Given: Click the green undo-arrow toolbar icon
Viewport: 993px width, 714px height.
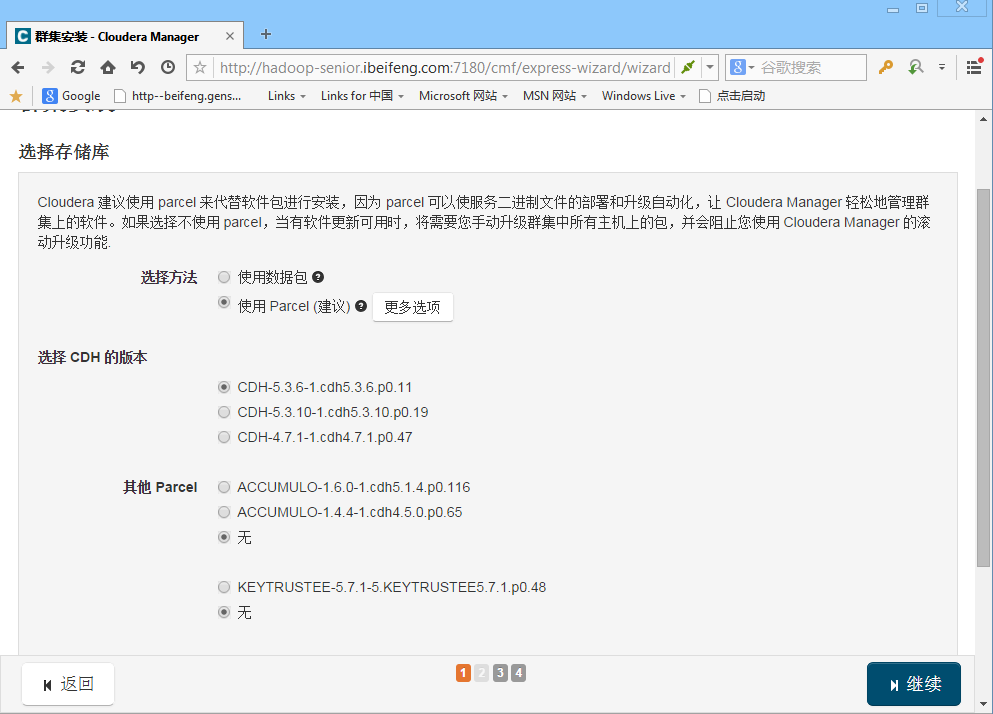Looking at the screenshot, I should tap(915, 67).
